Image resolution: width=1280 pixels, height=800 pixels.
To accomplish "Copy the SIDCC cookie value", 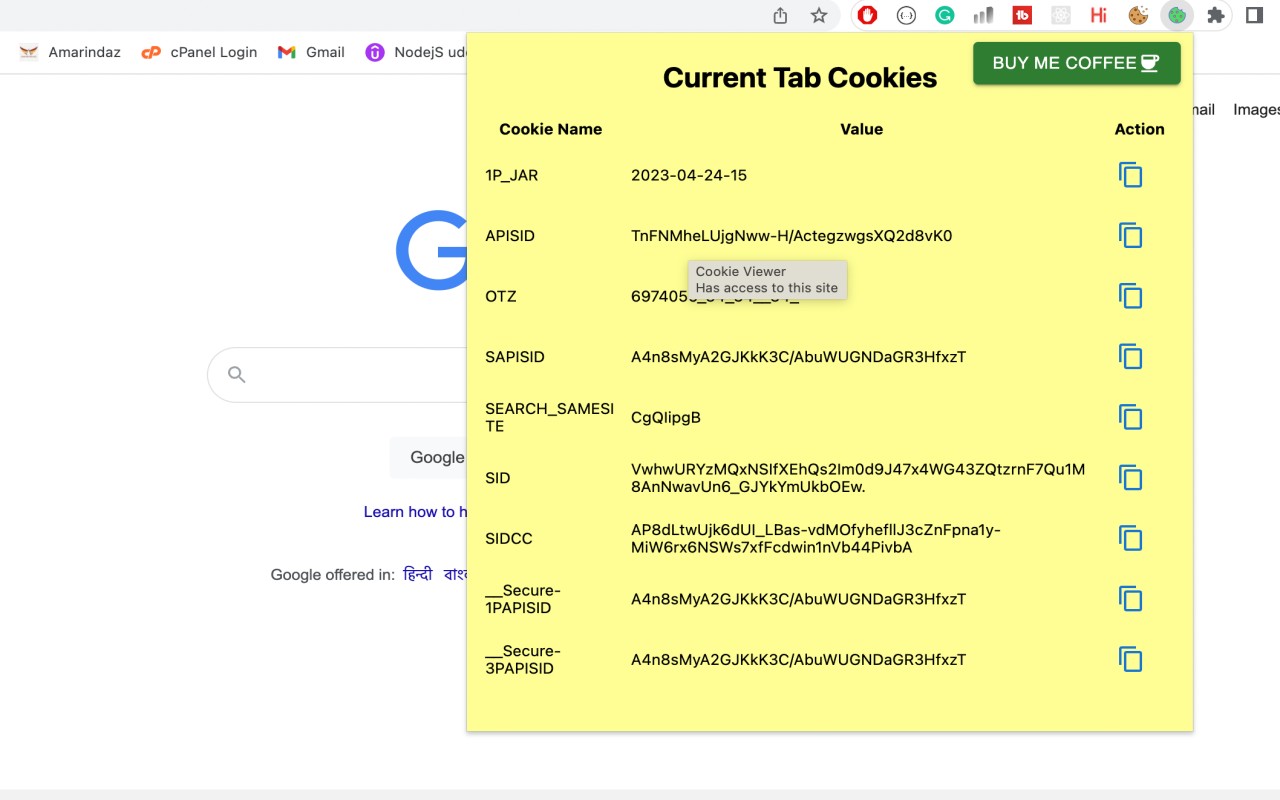I will (1130, 539).
